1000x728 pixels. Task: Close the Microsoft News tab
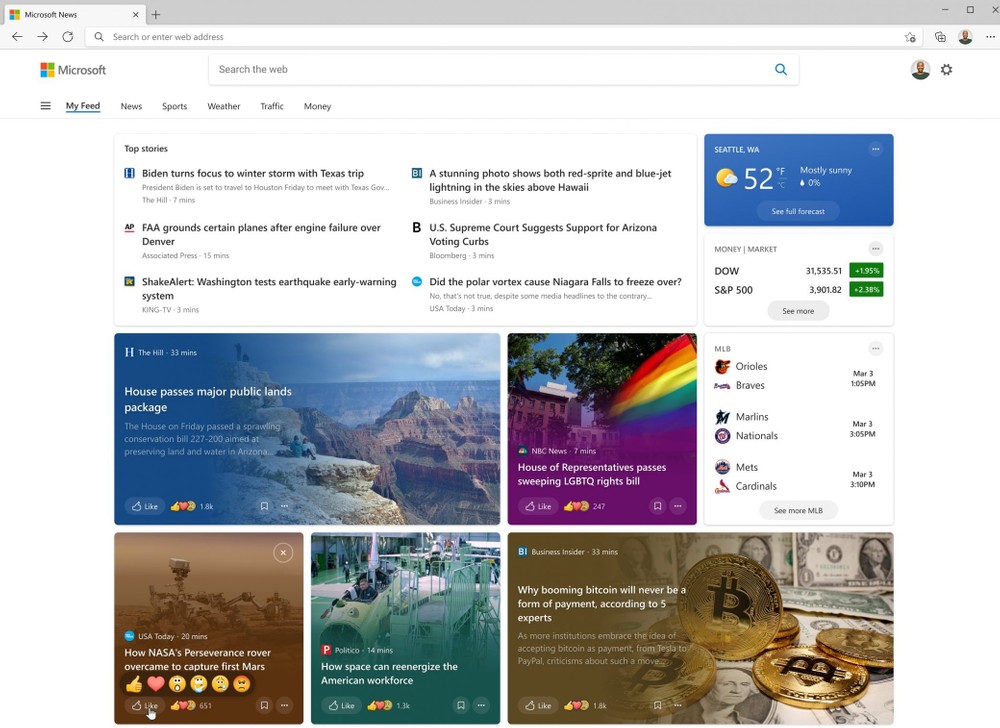[135, 14]
